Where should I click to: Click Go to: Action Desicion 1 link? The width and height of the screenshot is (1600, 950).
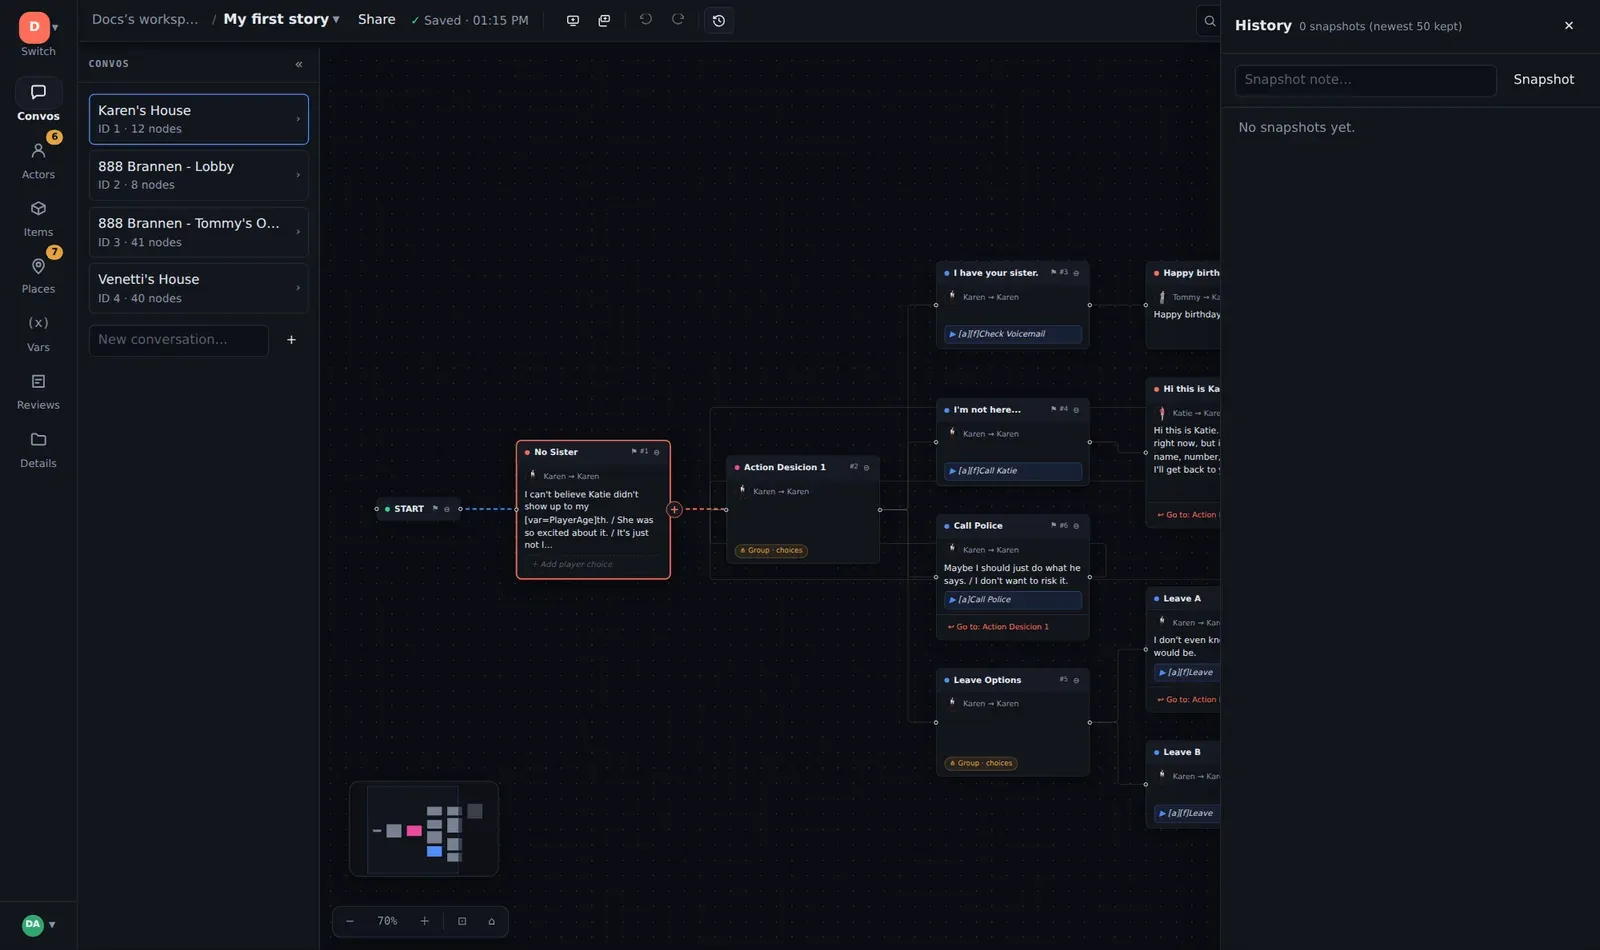pyautogui.click(x=998, y=627)
